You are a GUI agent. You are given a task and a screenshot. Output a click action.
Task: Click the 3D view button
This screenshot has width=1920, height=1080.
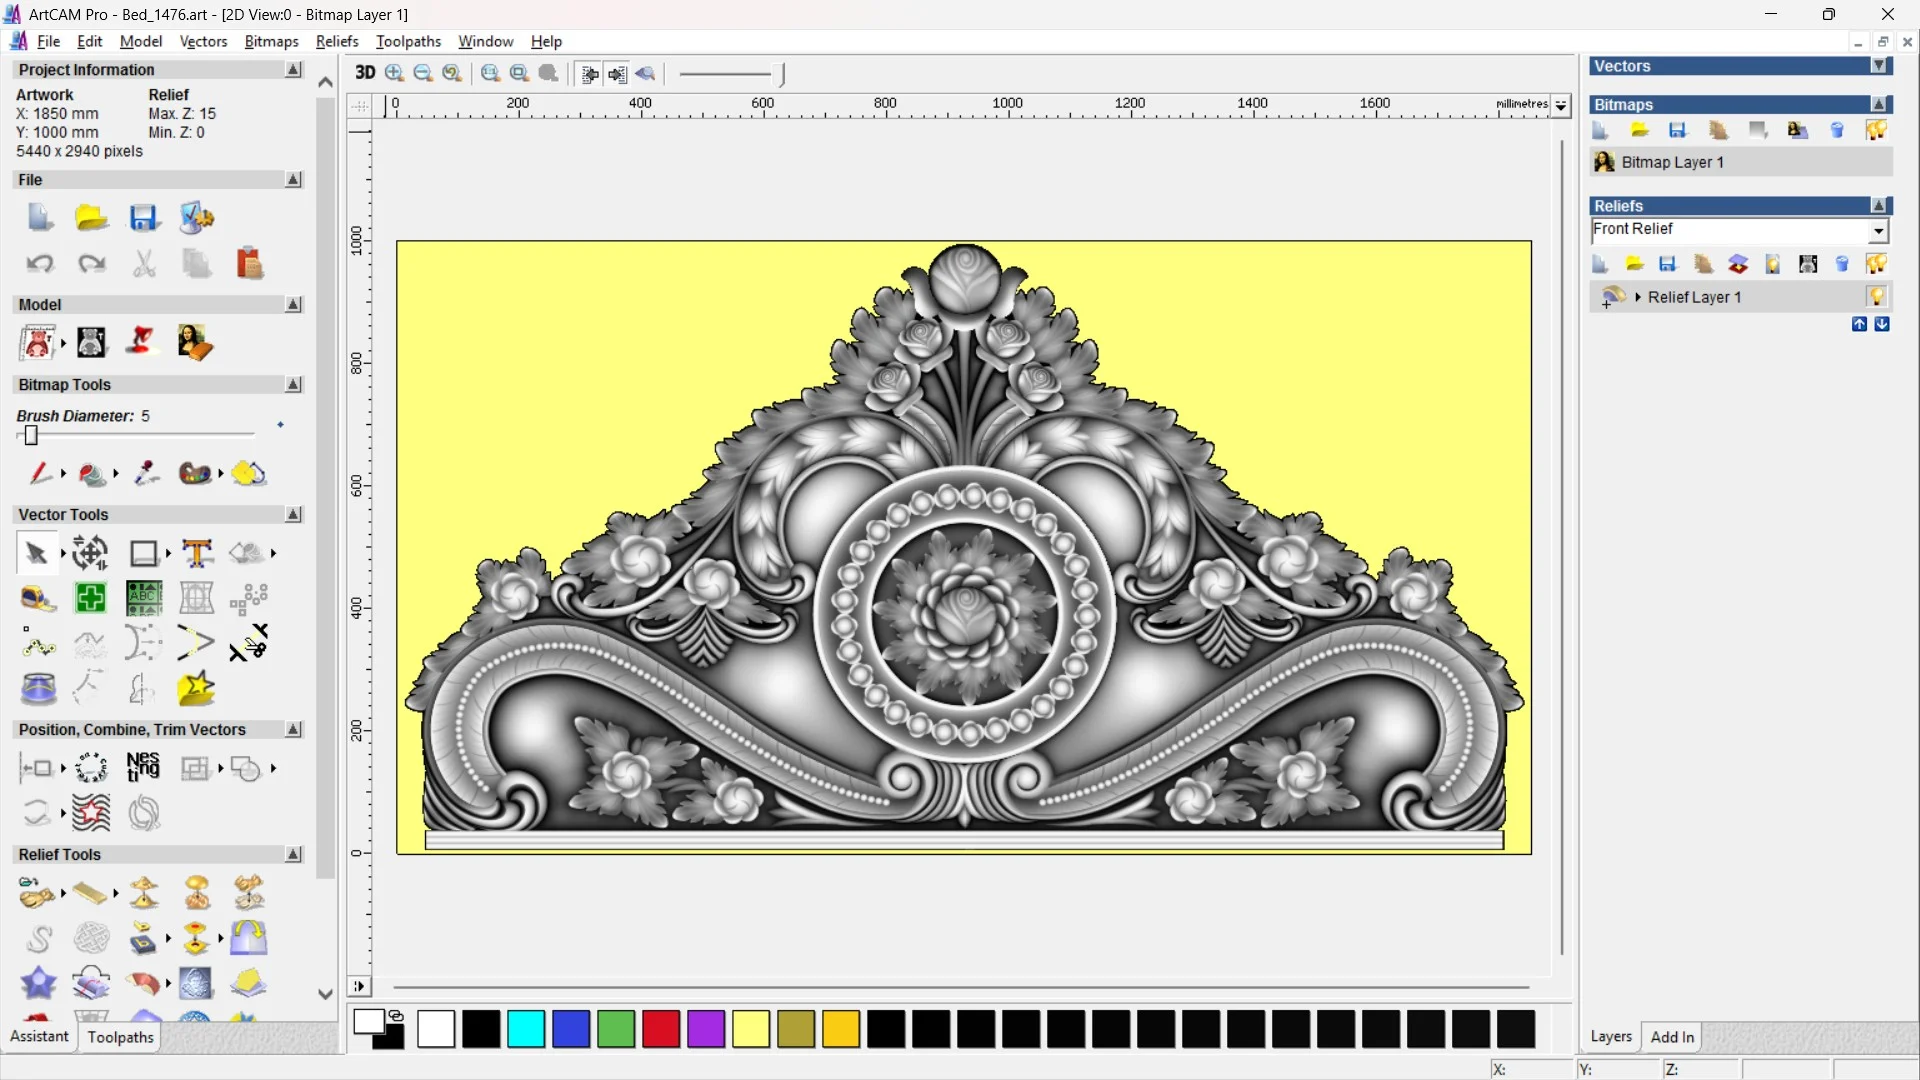365,73
